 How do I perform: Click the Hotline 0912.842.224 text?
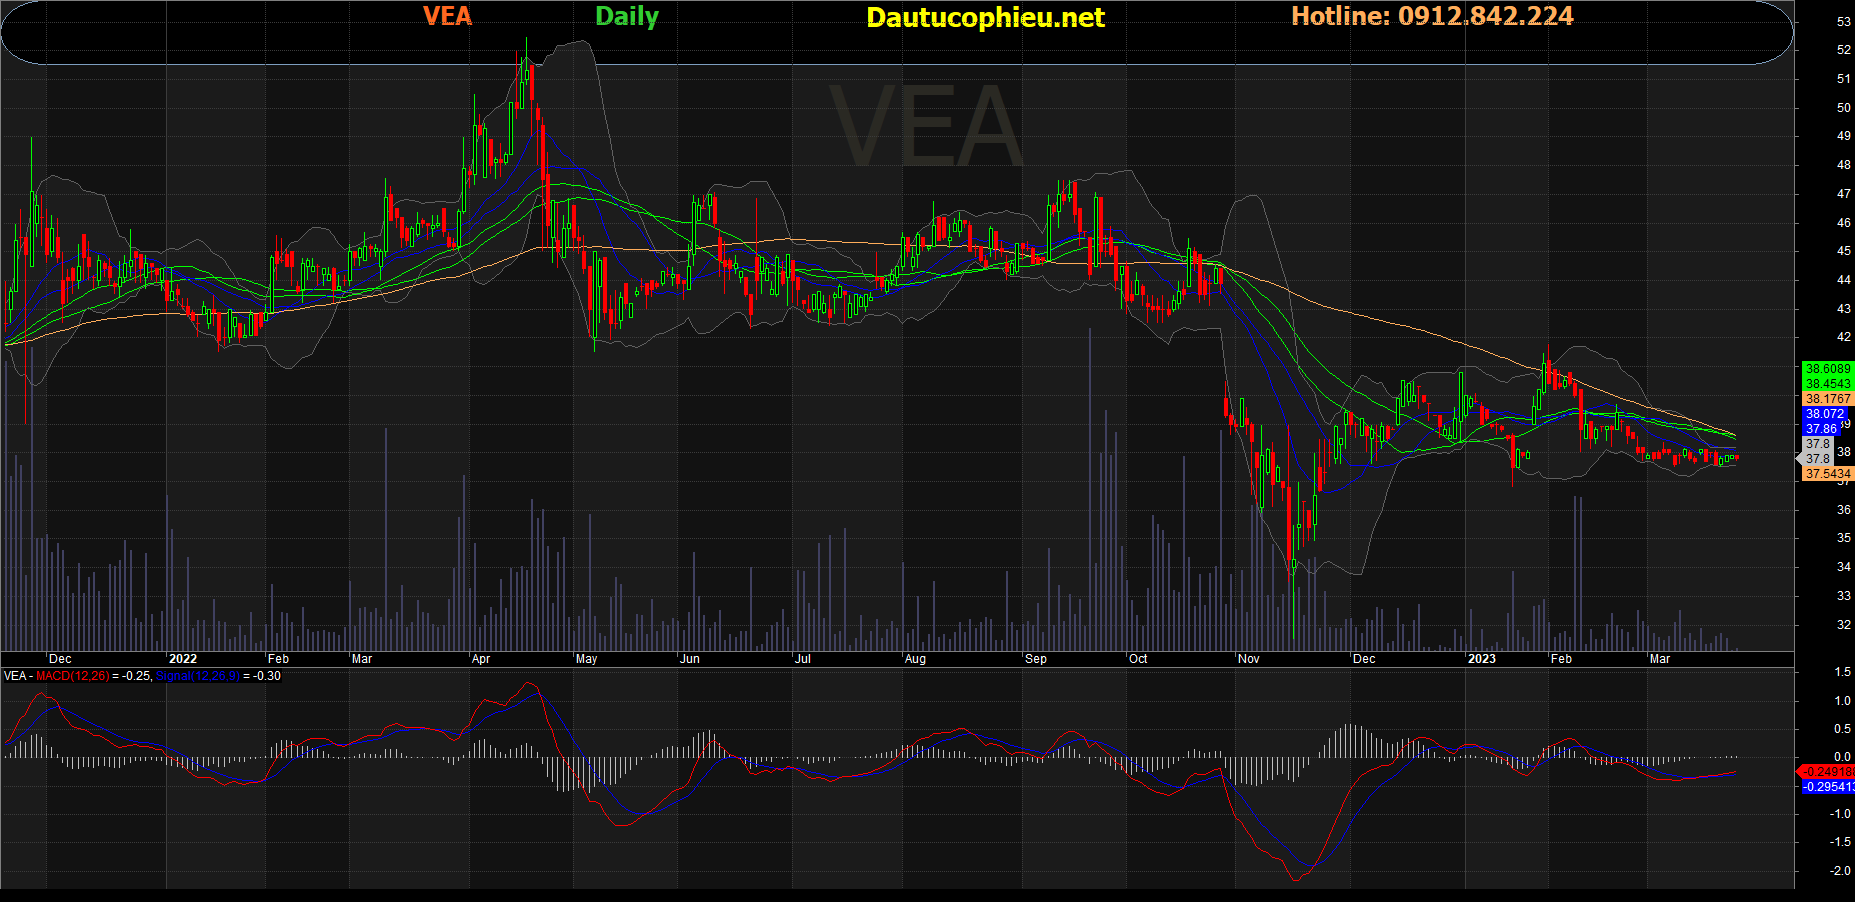point(1432,16)
